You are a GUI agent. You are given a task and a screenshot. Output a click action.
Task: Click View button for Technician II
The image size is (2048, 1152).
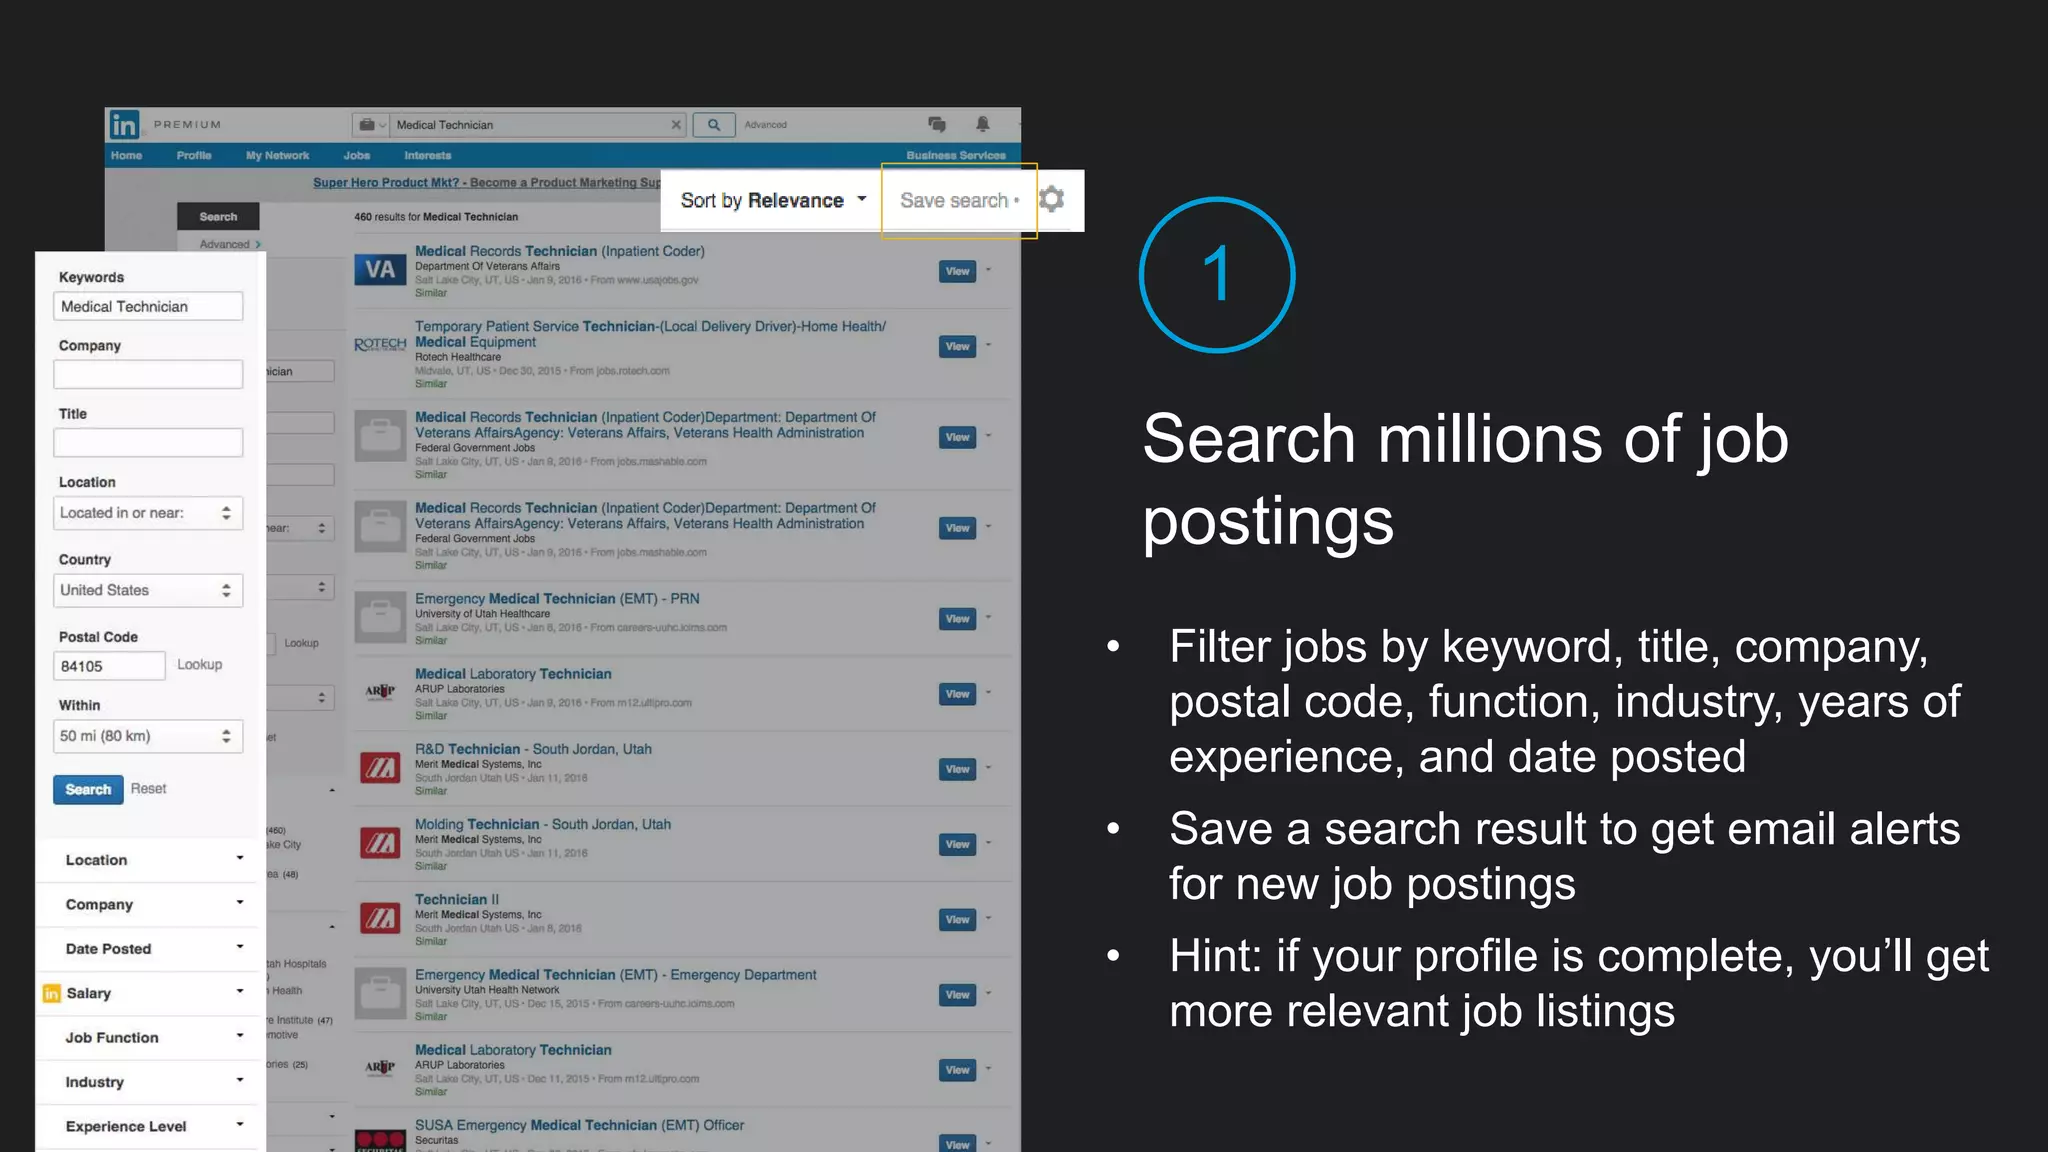coord(957,920)
